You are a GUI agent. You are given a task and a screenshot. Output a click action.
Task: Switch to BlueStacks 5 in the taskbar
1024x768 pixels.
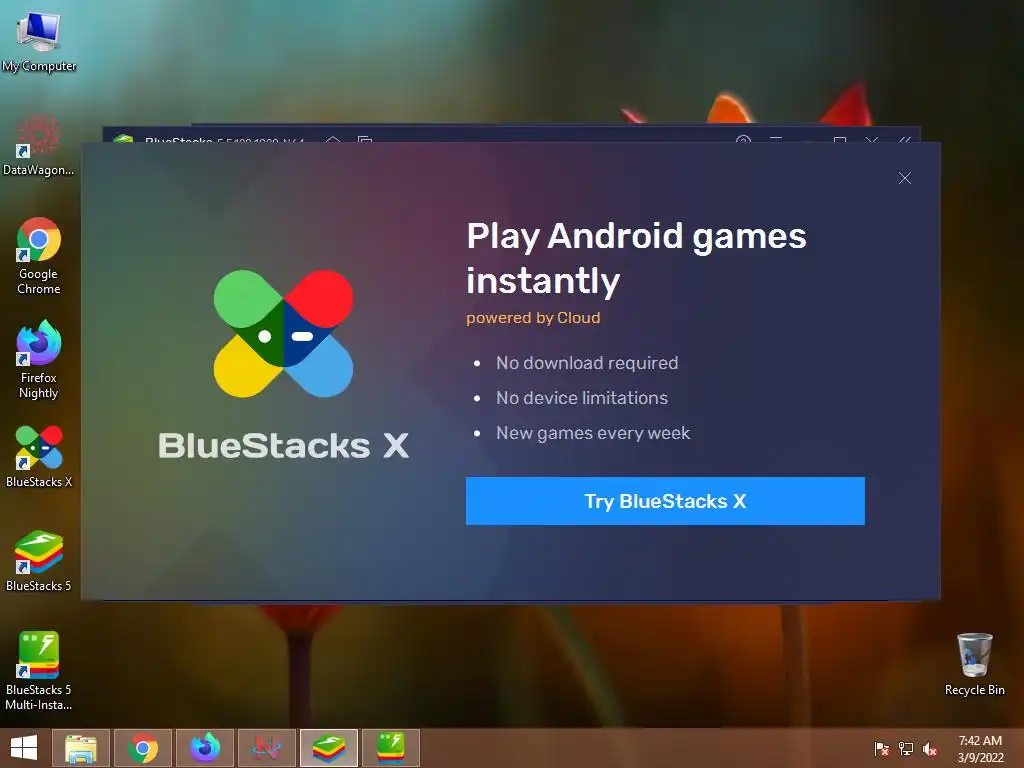pos(329,748)
